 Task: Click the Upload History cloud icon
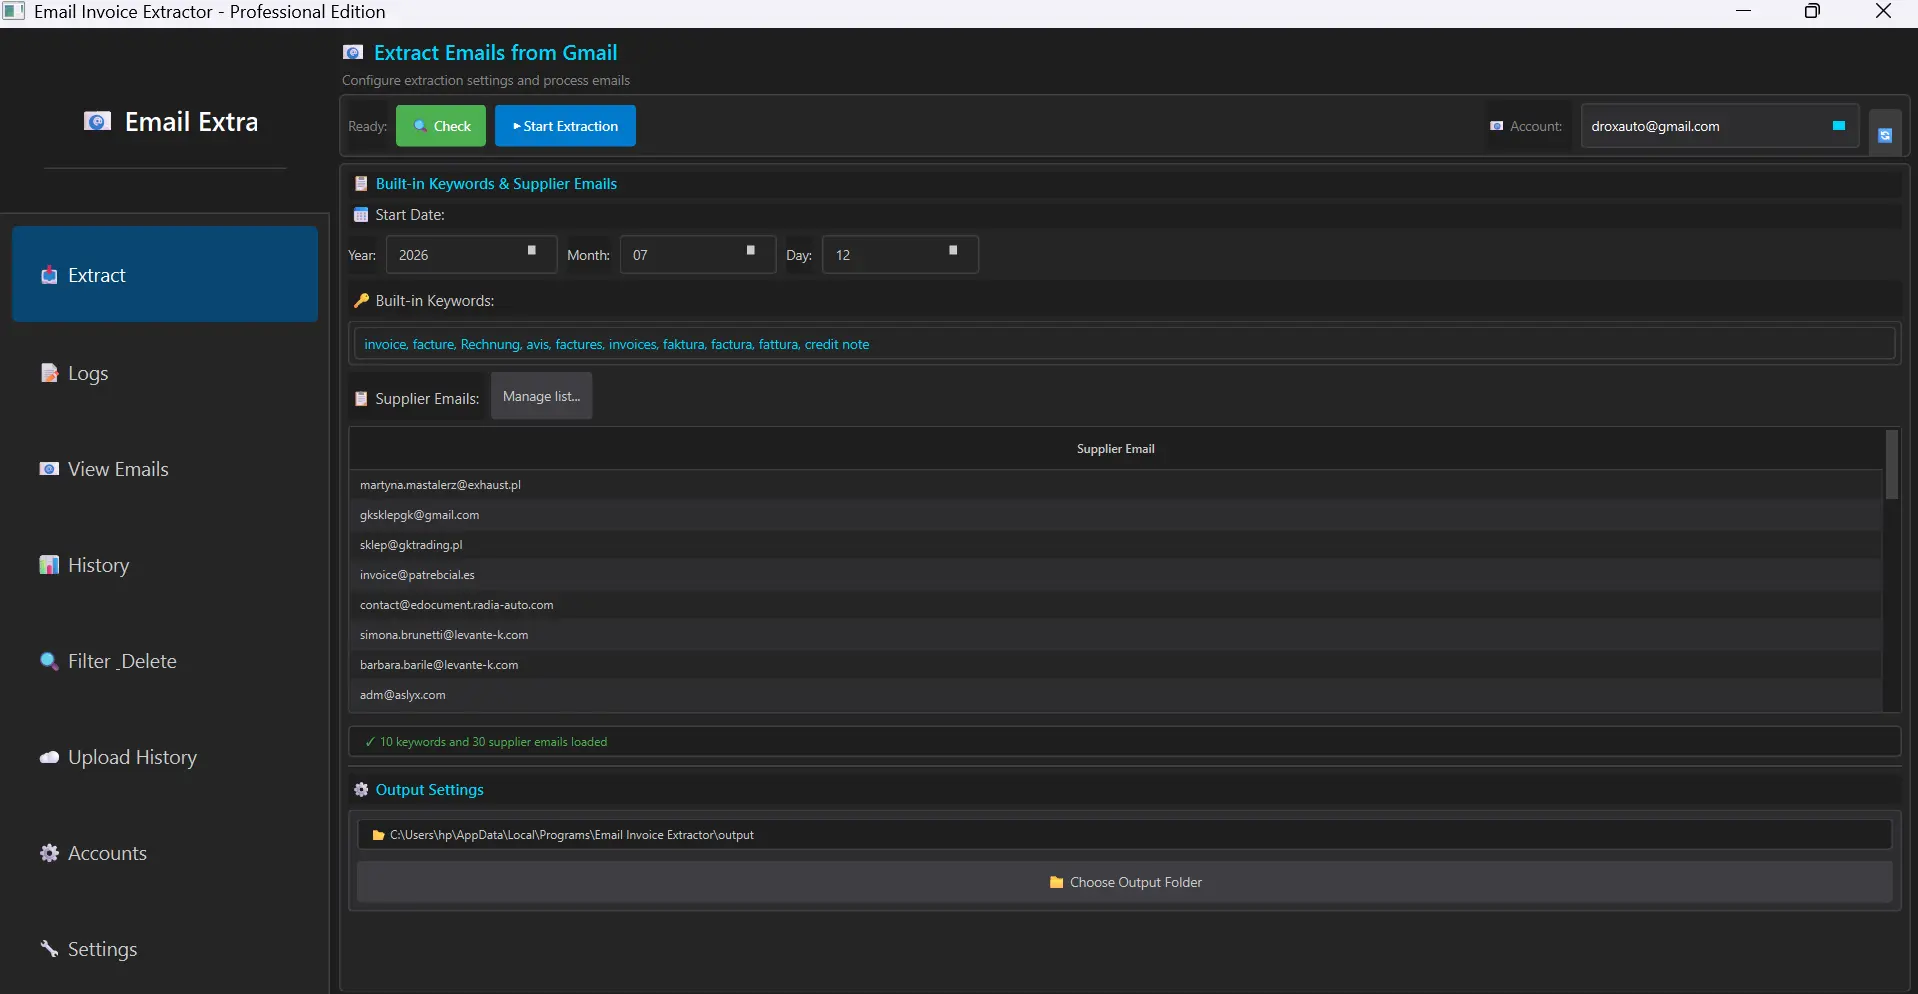(49, 757)
